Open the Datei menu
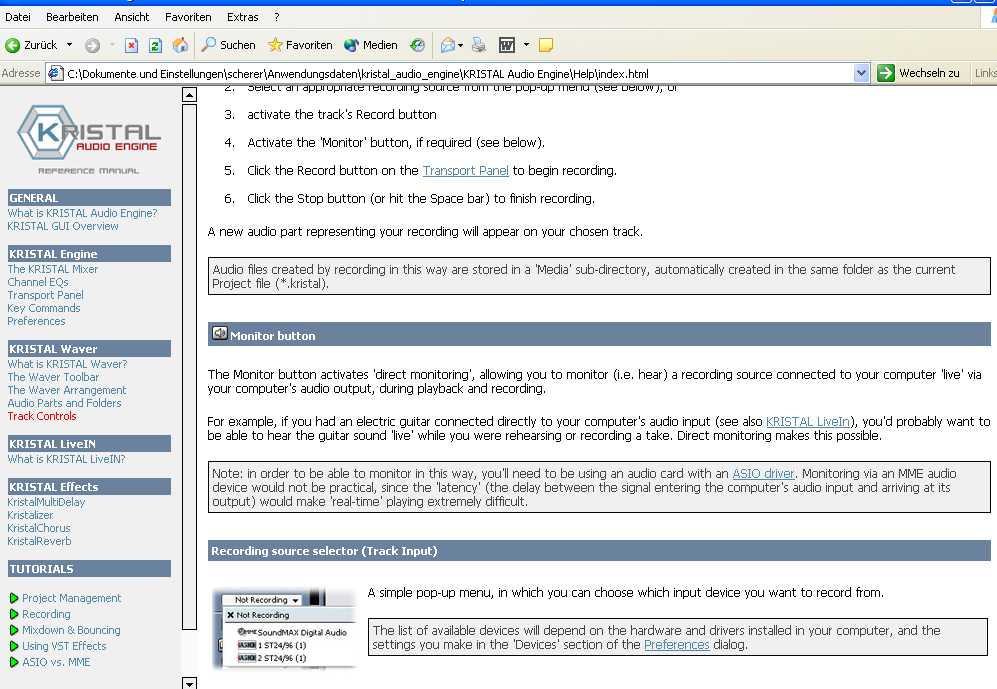997x689 pixels. click(x=18, y=17)
